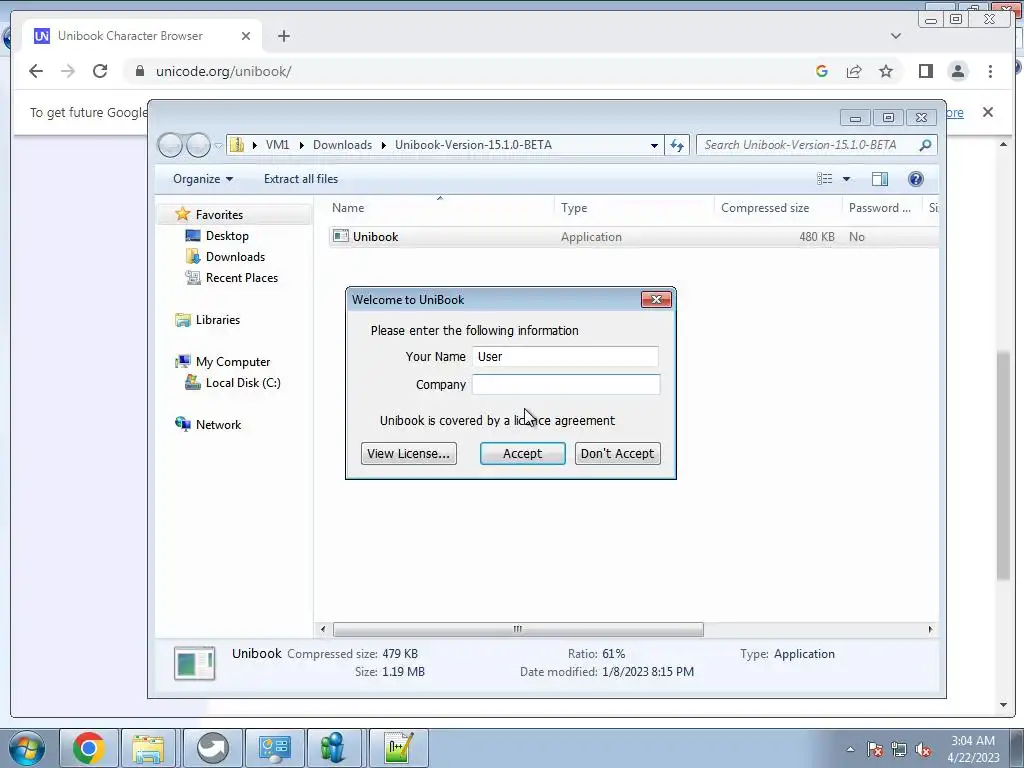Click the File Explorer taskbar icon
This screenshot has width=1024, height=768.
tap(149, 748)
